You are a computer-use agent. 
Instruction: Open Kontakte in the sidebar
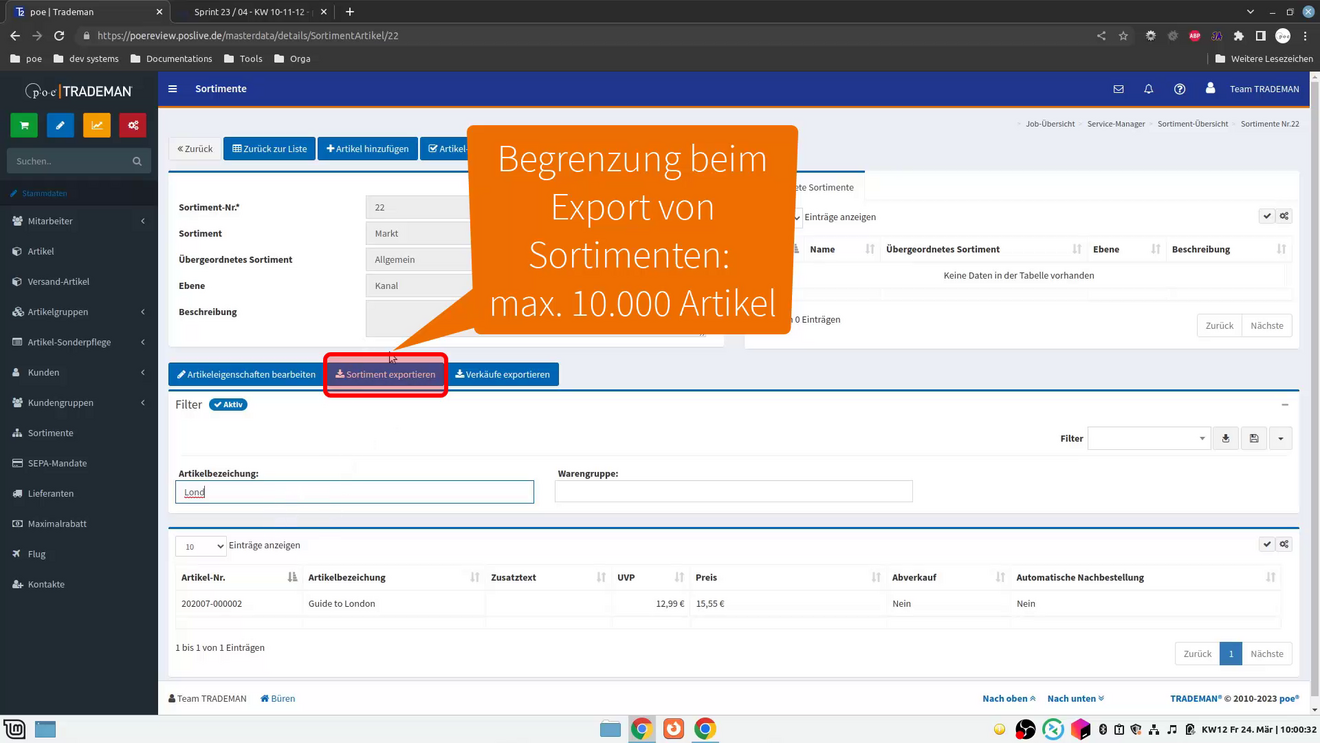tap(78, 584)
